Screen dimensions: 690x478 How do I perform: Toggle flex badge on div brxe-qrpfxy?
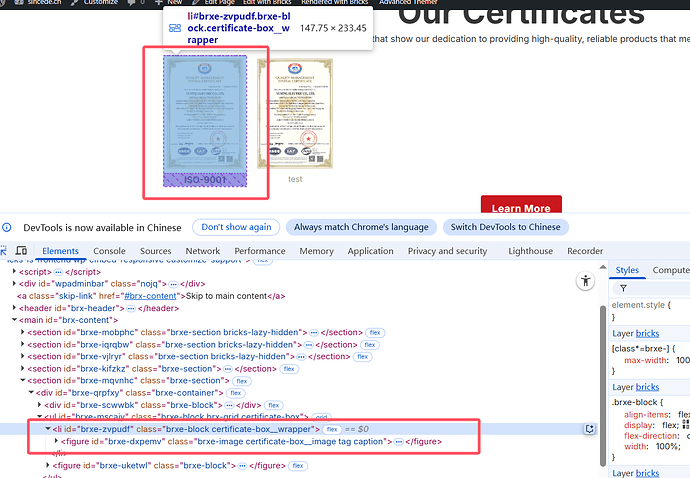(236, 393)
